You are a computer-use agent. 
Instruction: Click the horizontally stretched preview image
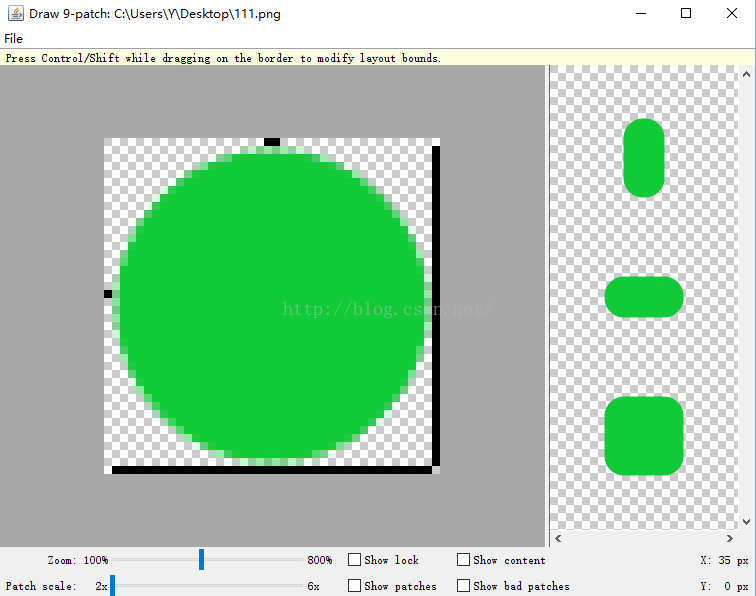coord(644,297)
